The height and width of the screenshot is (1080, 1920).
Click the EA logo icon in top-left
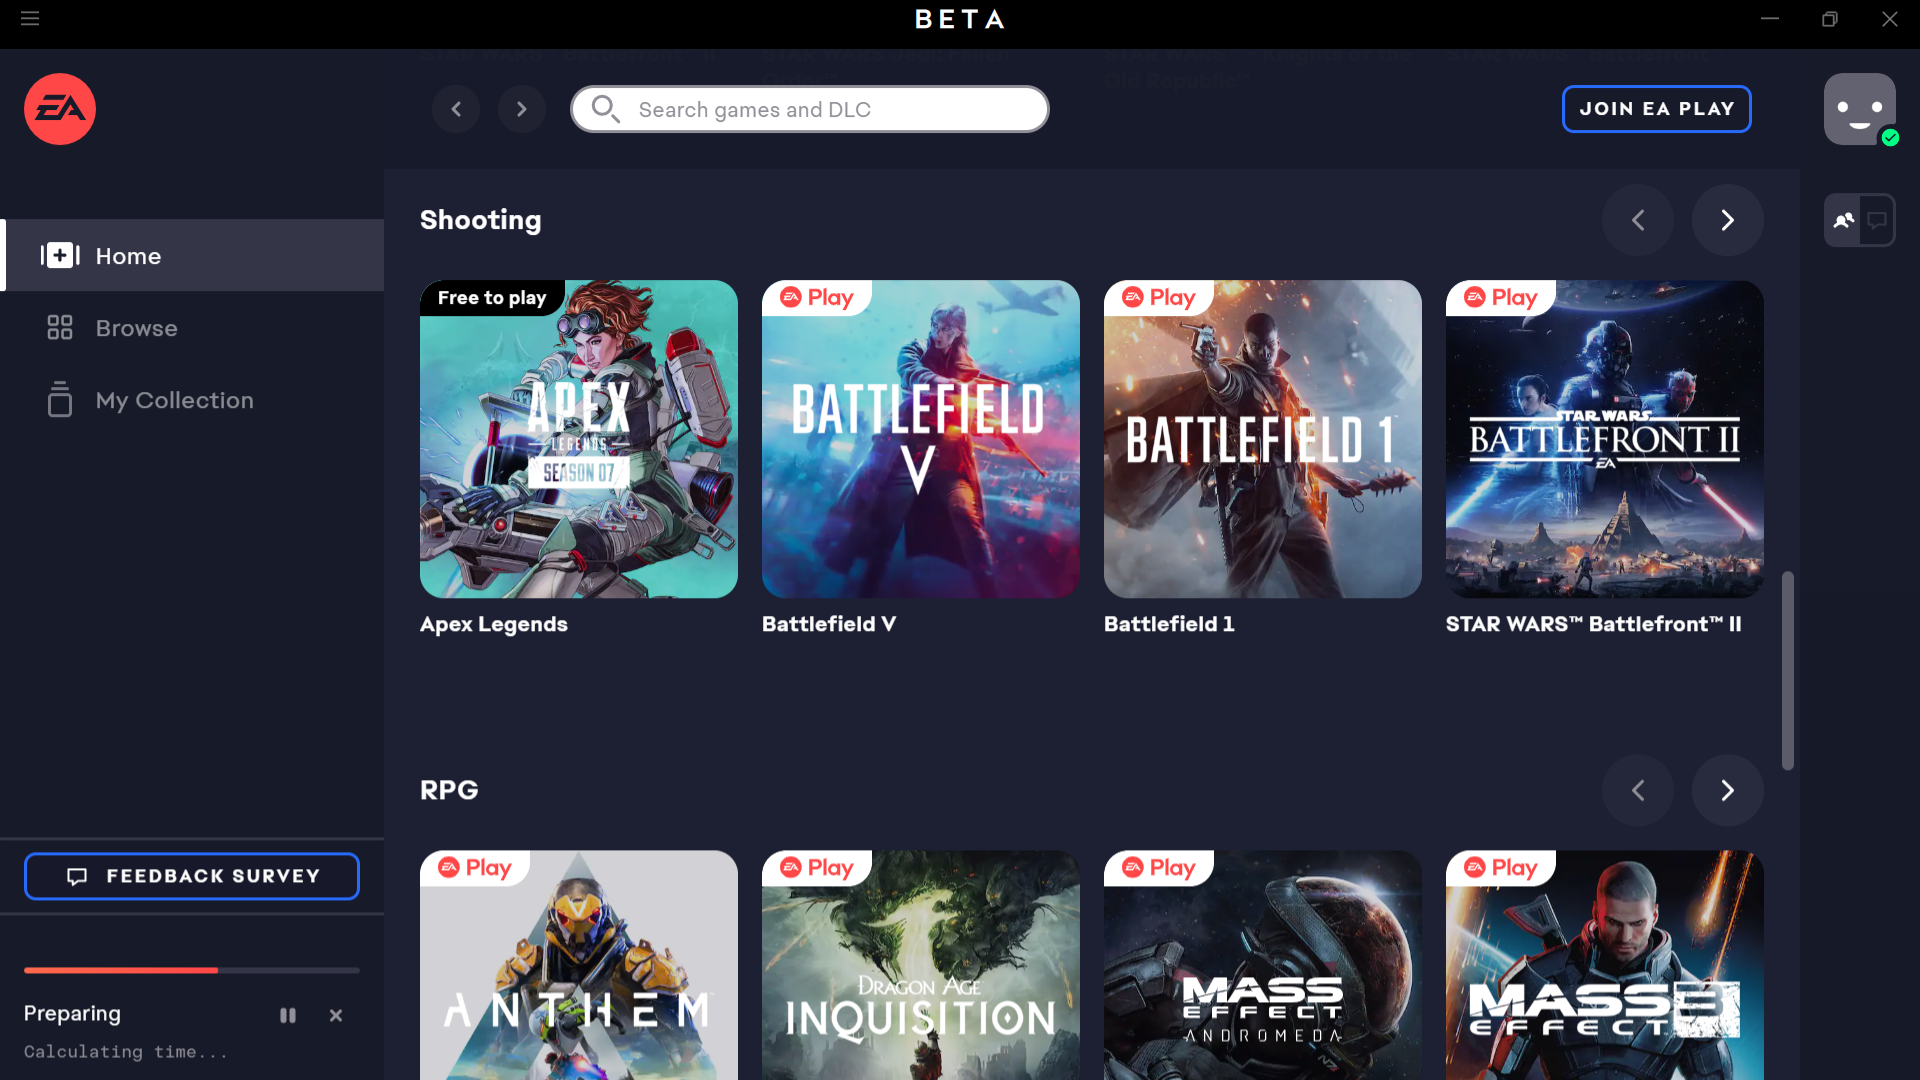point(59,108)
